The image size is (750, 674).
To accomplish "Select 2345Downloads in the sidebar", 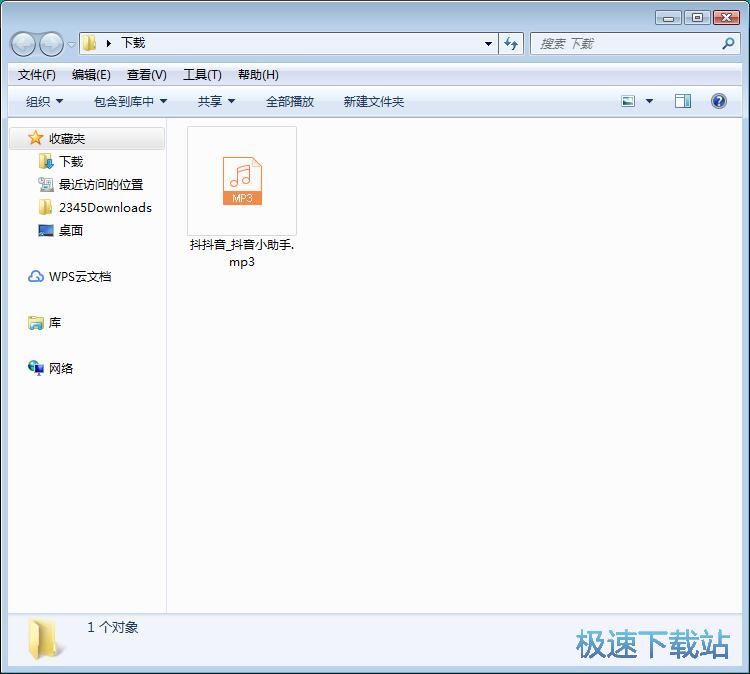I will (105, 208).
